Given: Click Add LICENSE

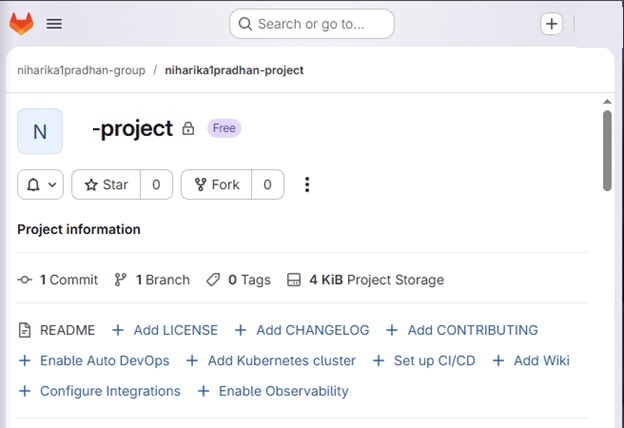Looking at the screenshot, I should pos(165,330).
